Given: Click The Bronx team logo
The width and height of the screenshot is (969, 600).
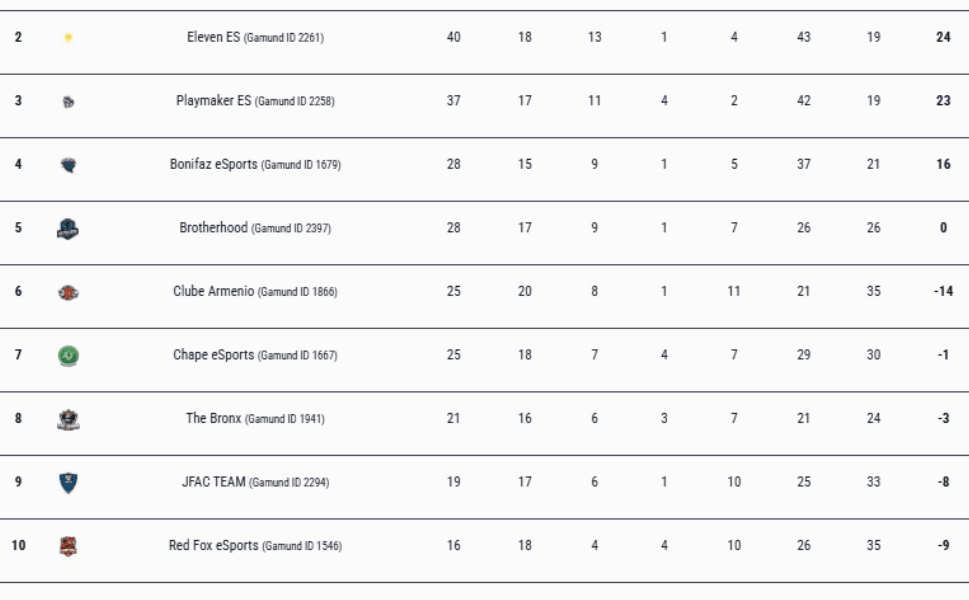Looking at the screenshot, I should pos(68,419).
